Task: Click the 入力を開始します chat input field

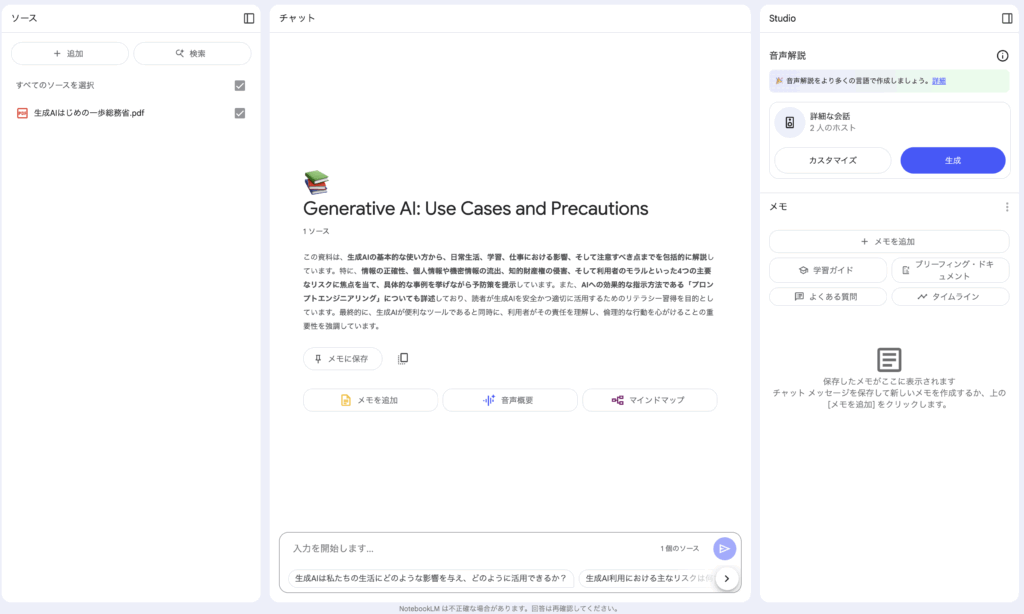Action: (x=470, y=548)
